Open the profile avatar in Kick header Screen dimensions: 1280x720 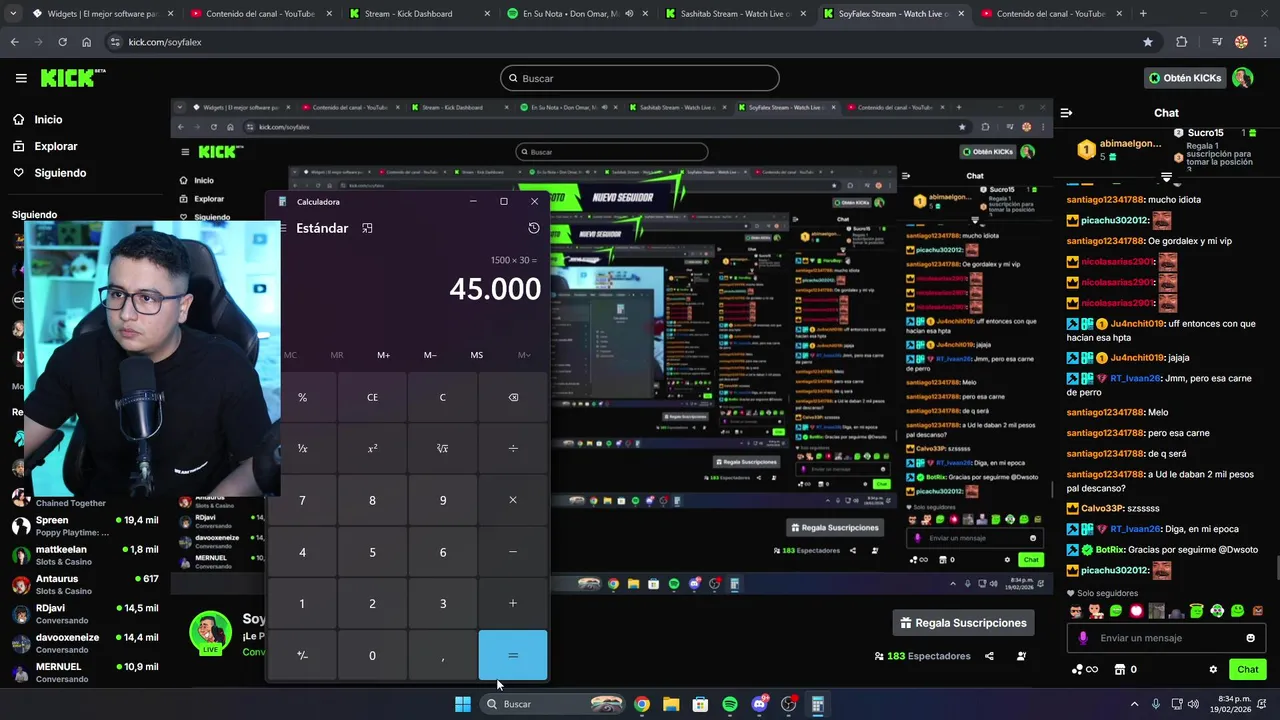tap(1242, 78)
